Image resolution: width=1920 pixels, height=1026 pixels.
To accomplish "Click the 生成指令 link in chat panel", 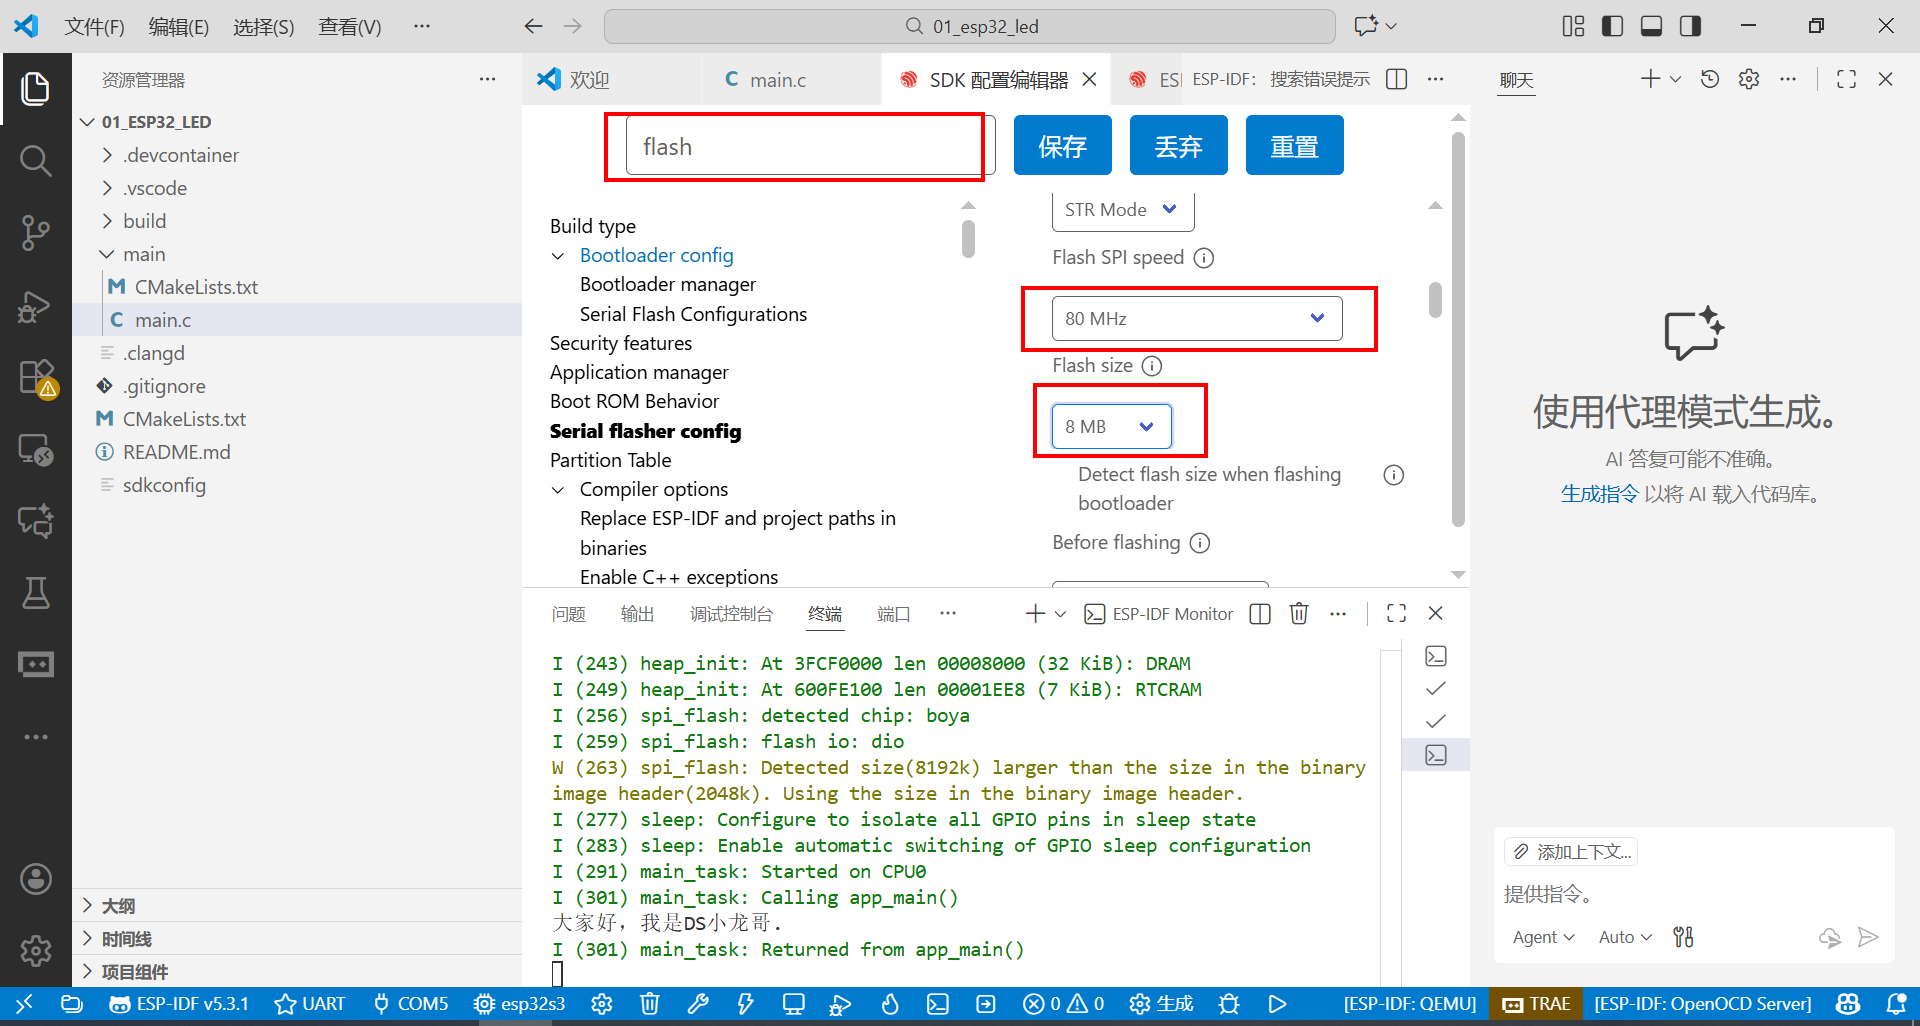I will 1600,494.
